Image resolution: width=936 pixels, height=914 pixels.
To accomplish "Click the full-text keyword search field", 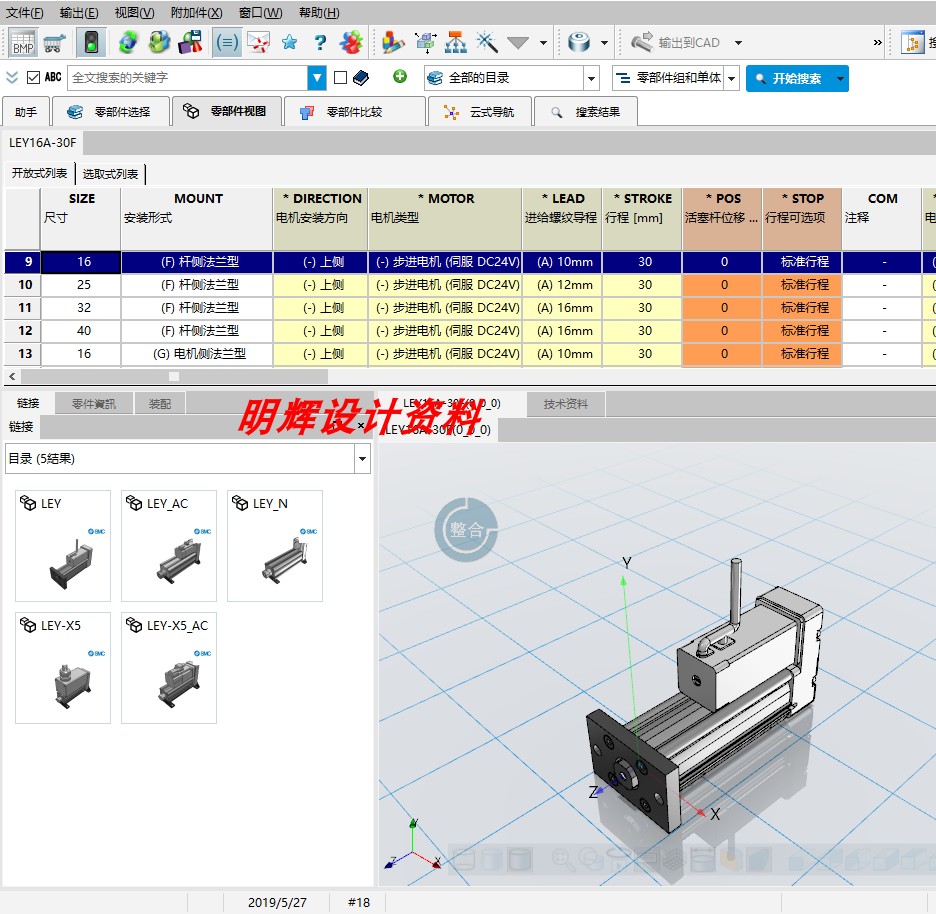I will coord(187,78).
